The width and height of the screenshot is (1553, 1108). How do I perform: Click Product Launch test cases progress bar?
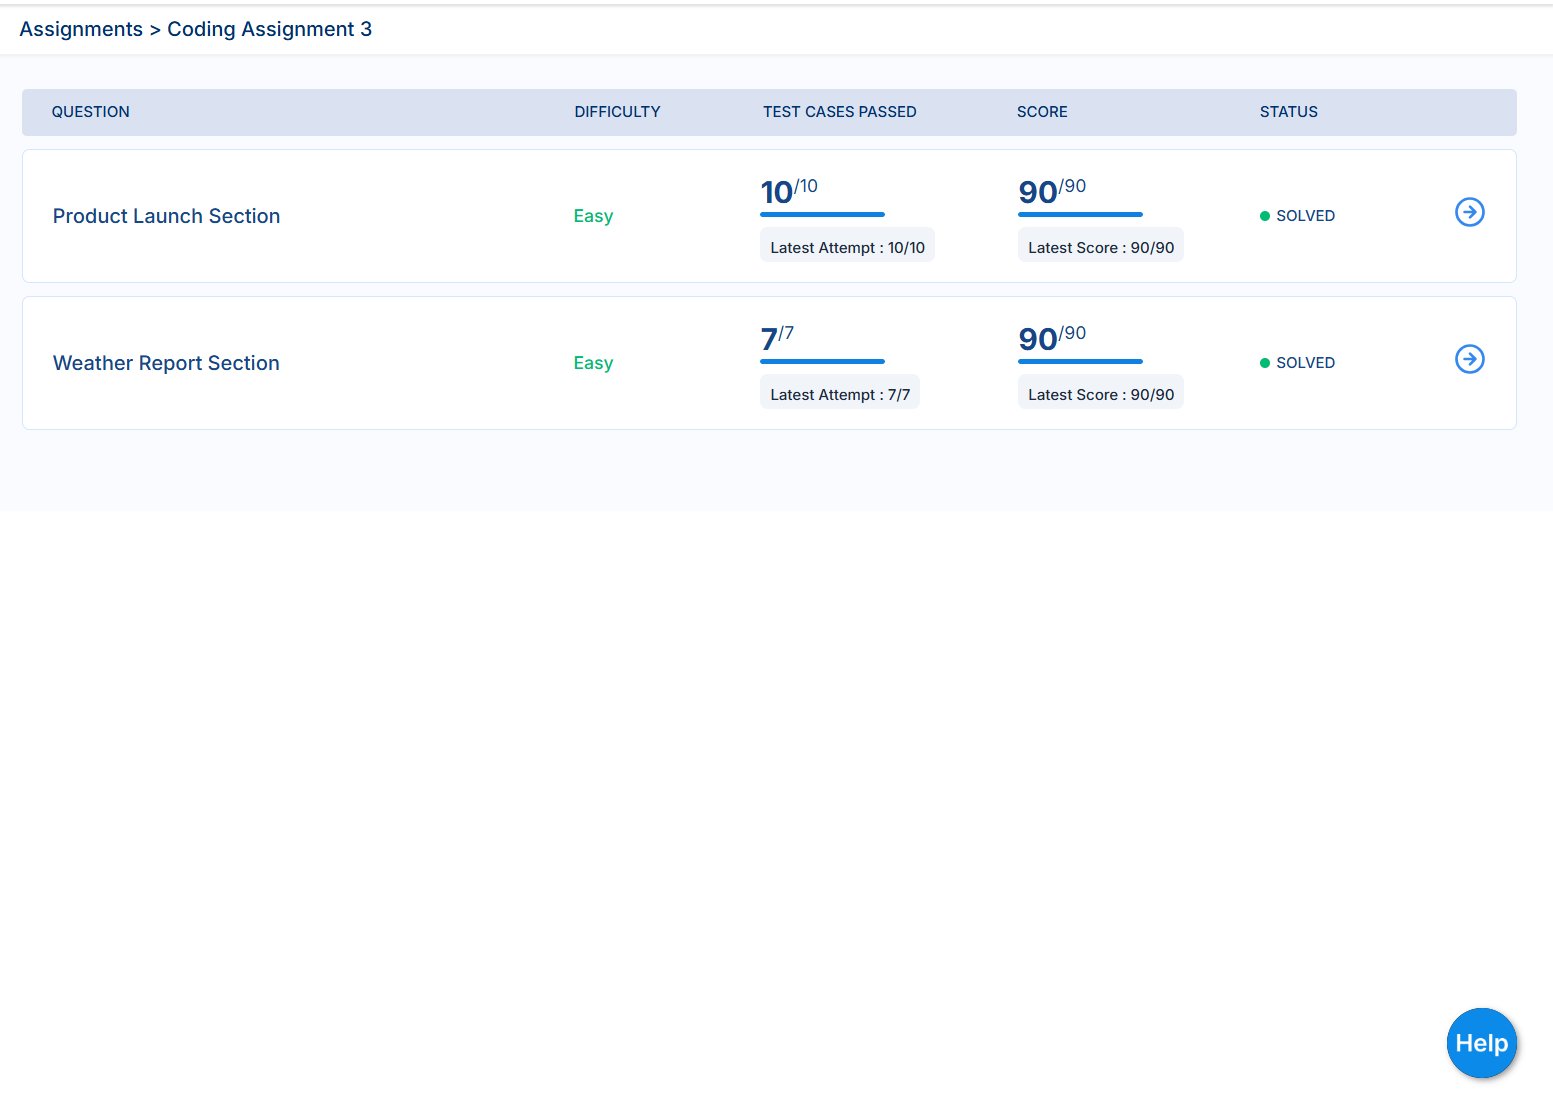(822, 214)
